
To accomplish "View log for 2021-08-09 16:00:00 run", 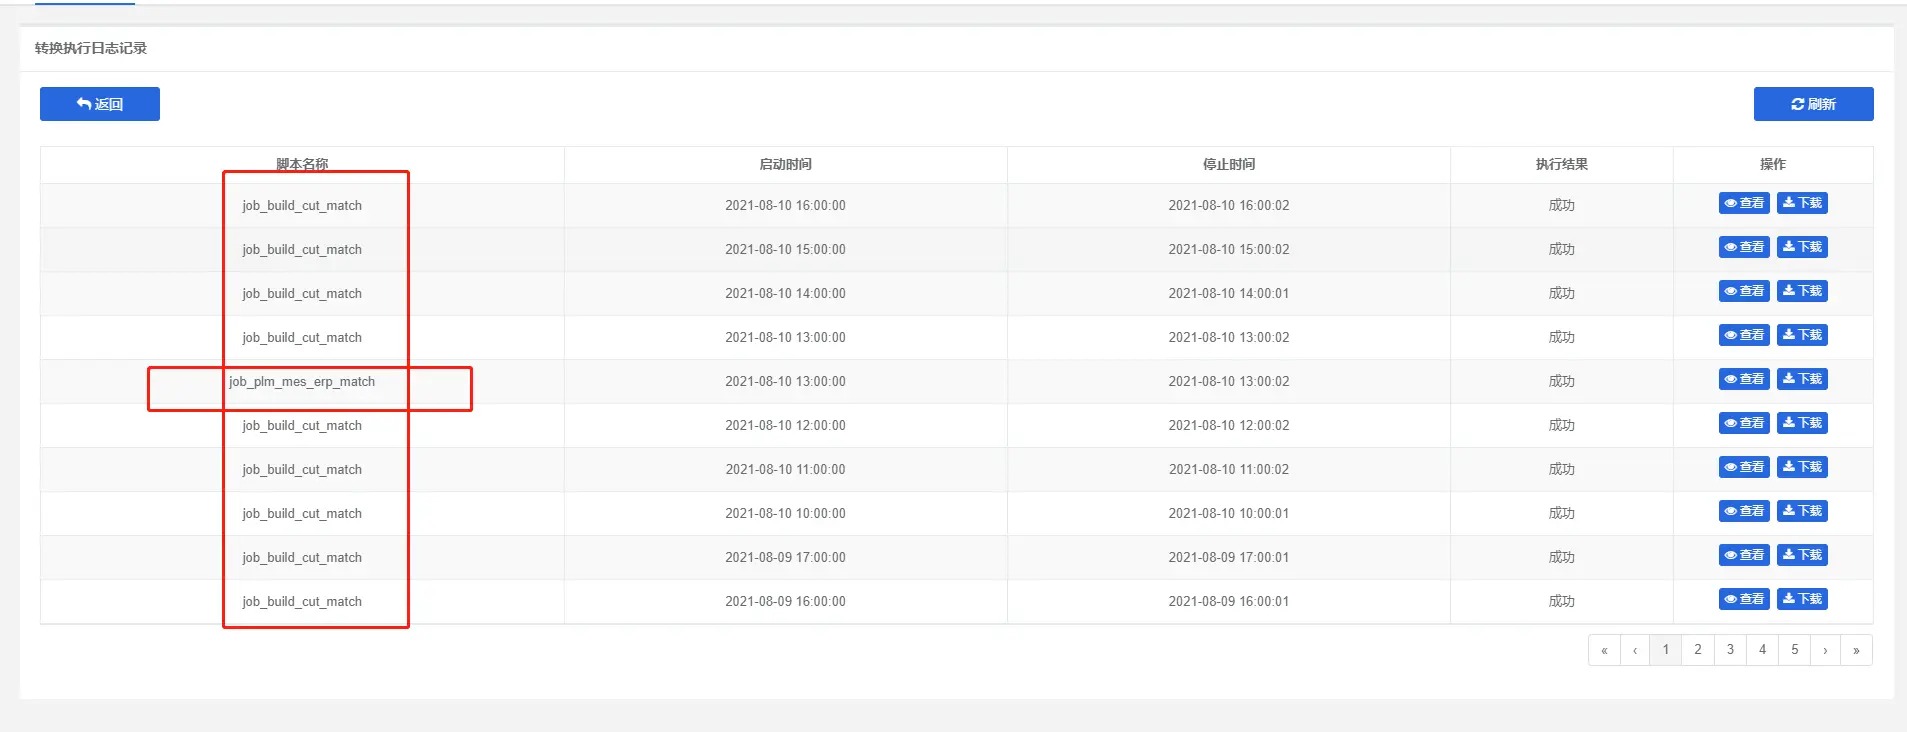I will (1744, 599).
